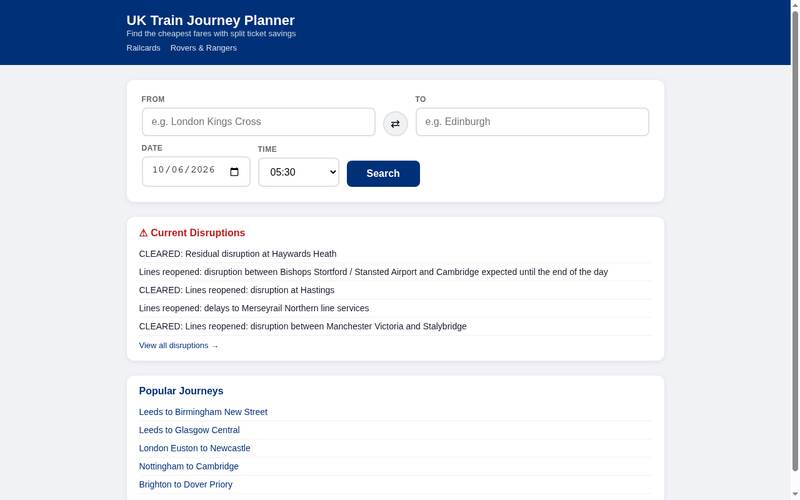Image resolution: width=800 pixels, height=500 pixels.
Task: Open Rovers & Rangers in the header
Action: 204,48
